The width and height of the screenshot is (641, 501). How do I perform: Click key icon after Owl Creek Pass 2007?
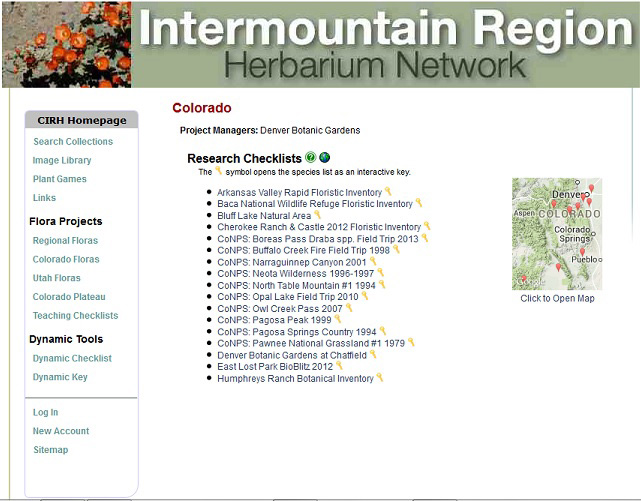pyautogui.click(x=349, y=308)
